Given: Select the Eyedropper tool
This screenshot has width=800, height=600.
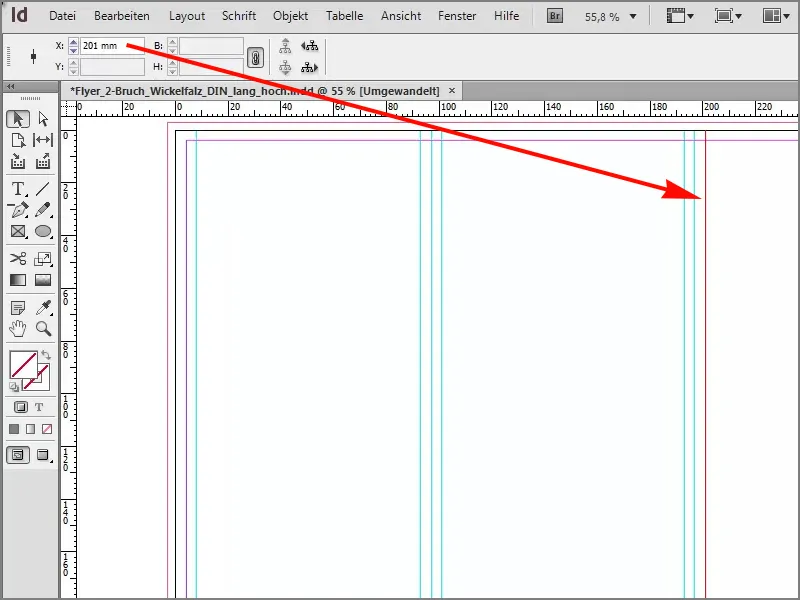Looking at the screenshot, I should click(x=43, y=308).
